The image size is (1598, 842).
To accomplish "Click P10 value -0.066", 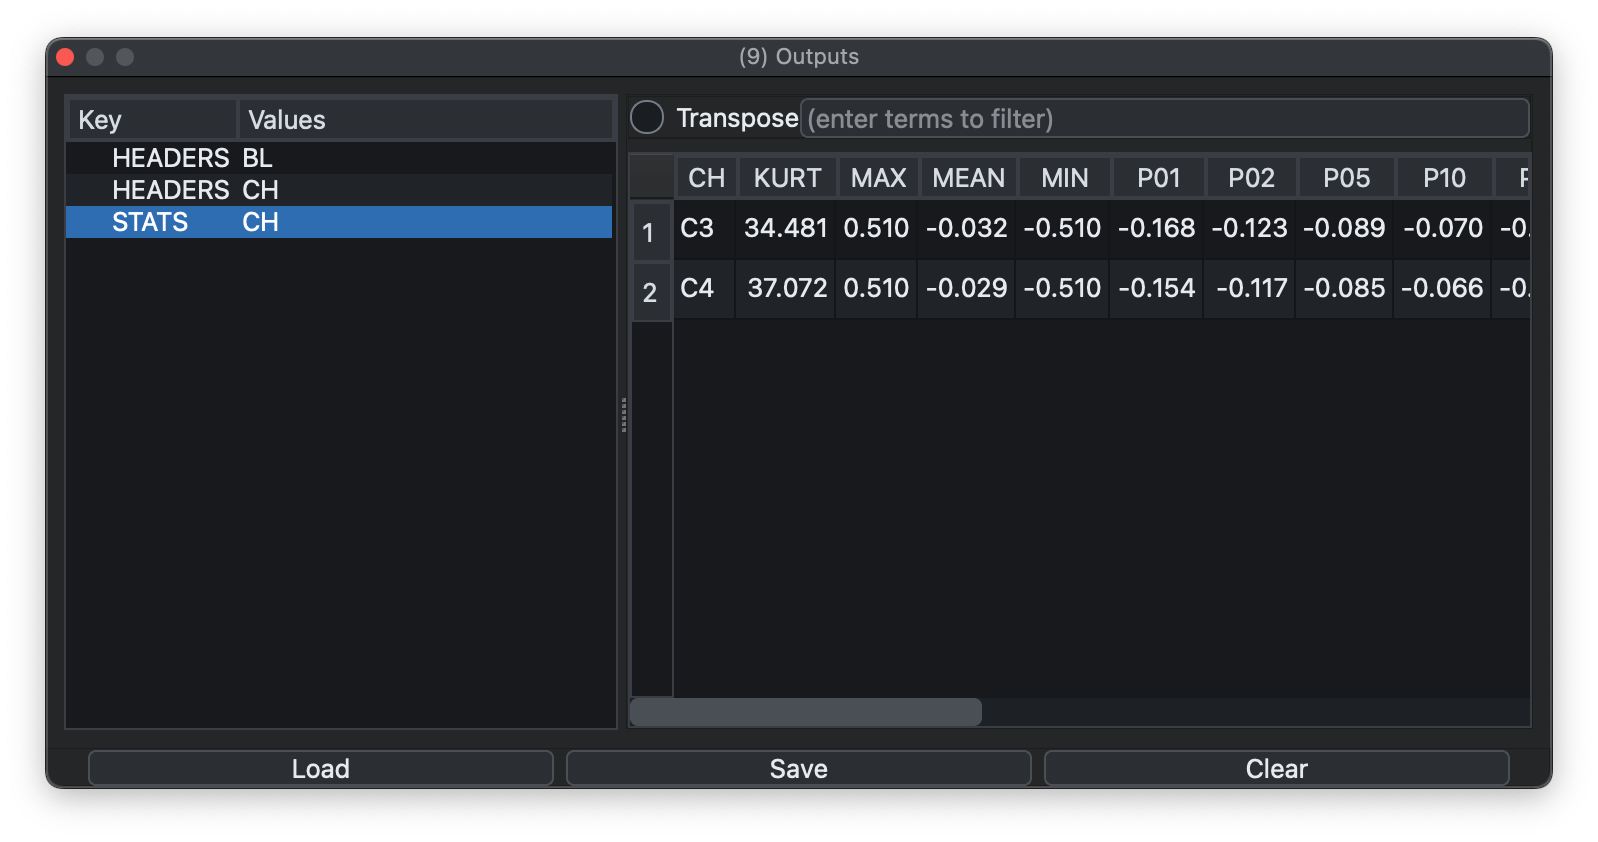I will click(x=1443, y=288).
